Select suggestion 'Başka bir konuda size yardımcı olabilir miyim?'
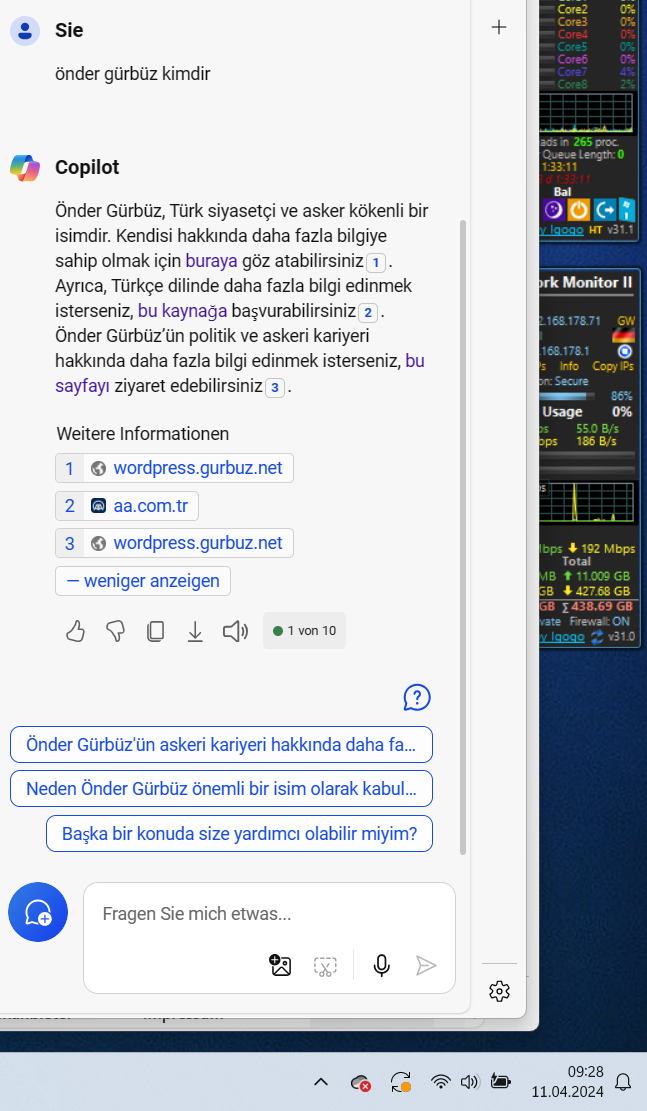This screenshot has height=1111, width=647. pos(239,833)
